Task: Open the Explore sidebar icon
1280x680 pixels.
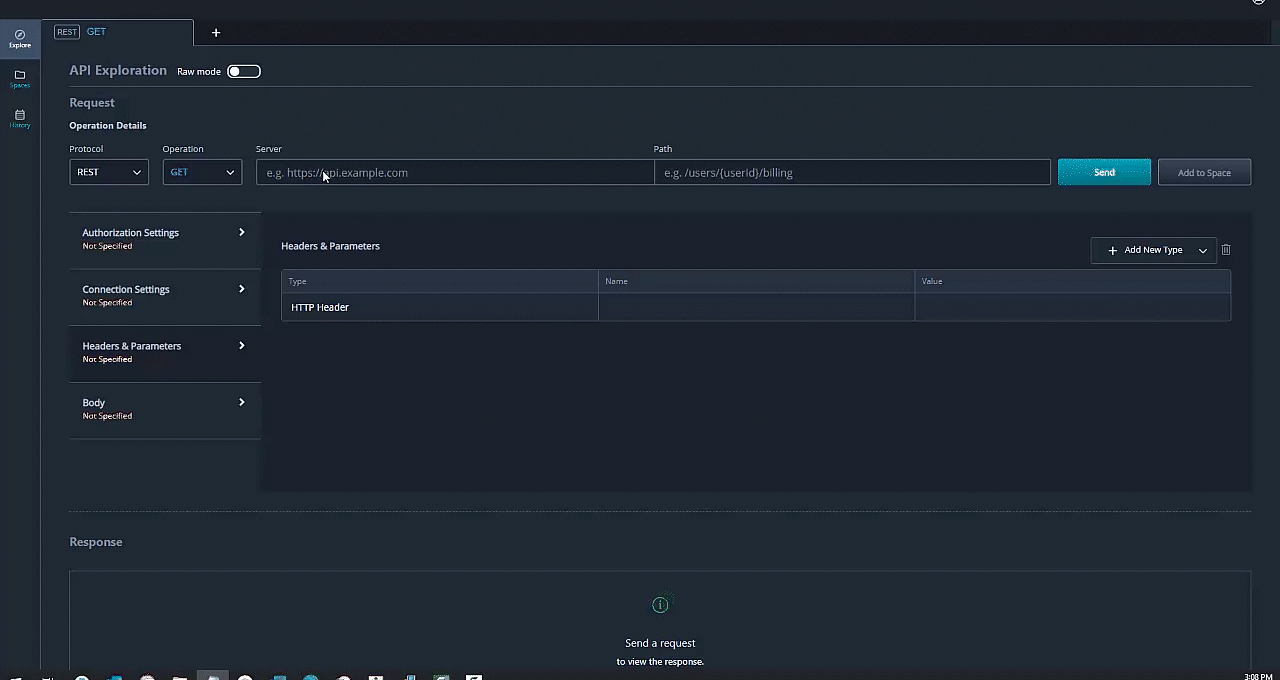Action: click(20, 39)
